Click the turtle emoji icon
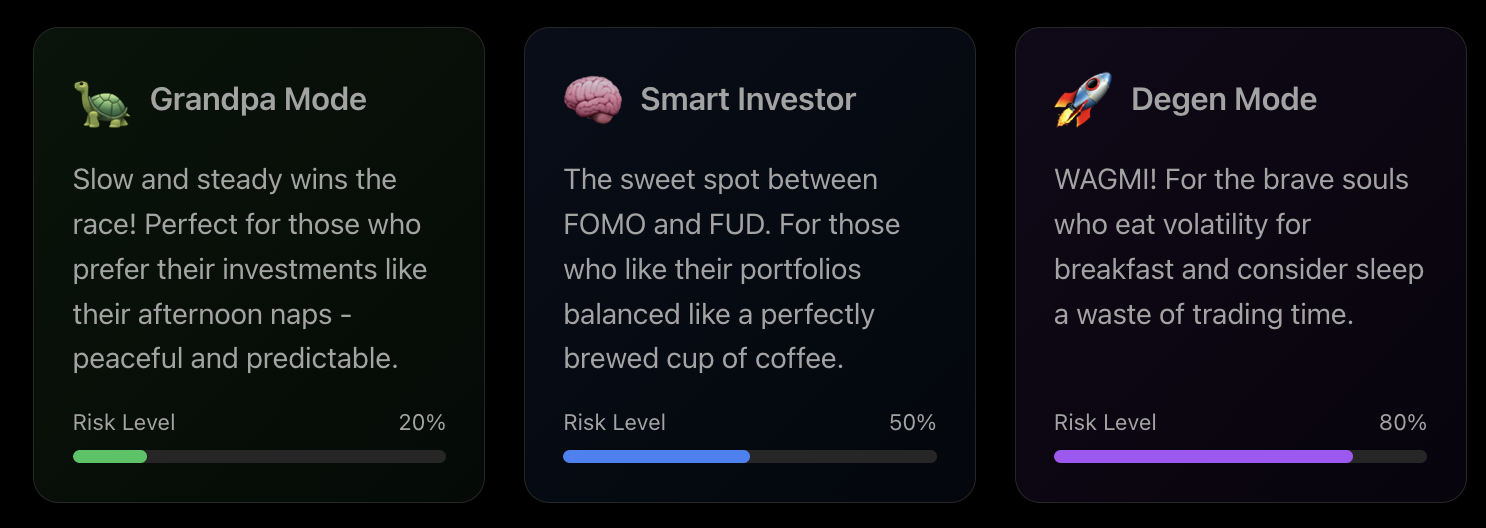The height and width of the screenshot is (528, 1486). pyautogui.click(x=101, y=100)
